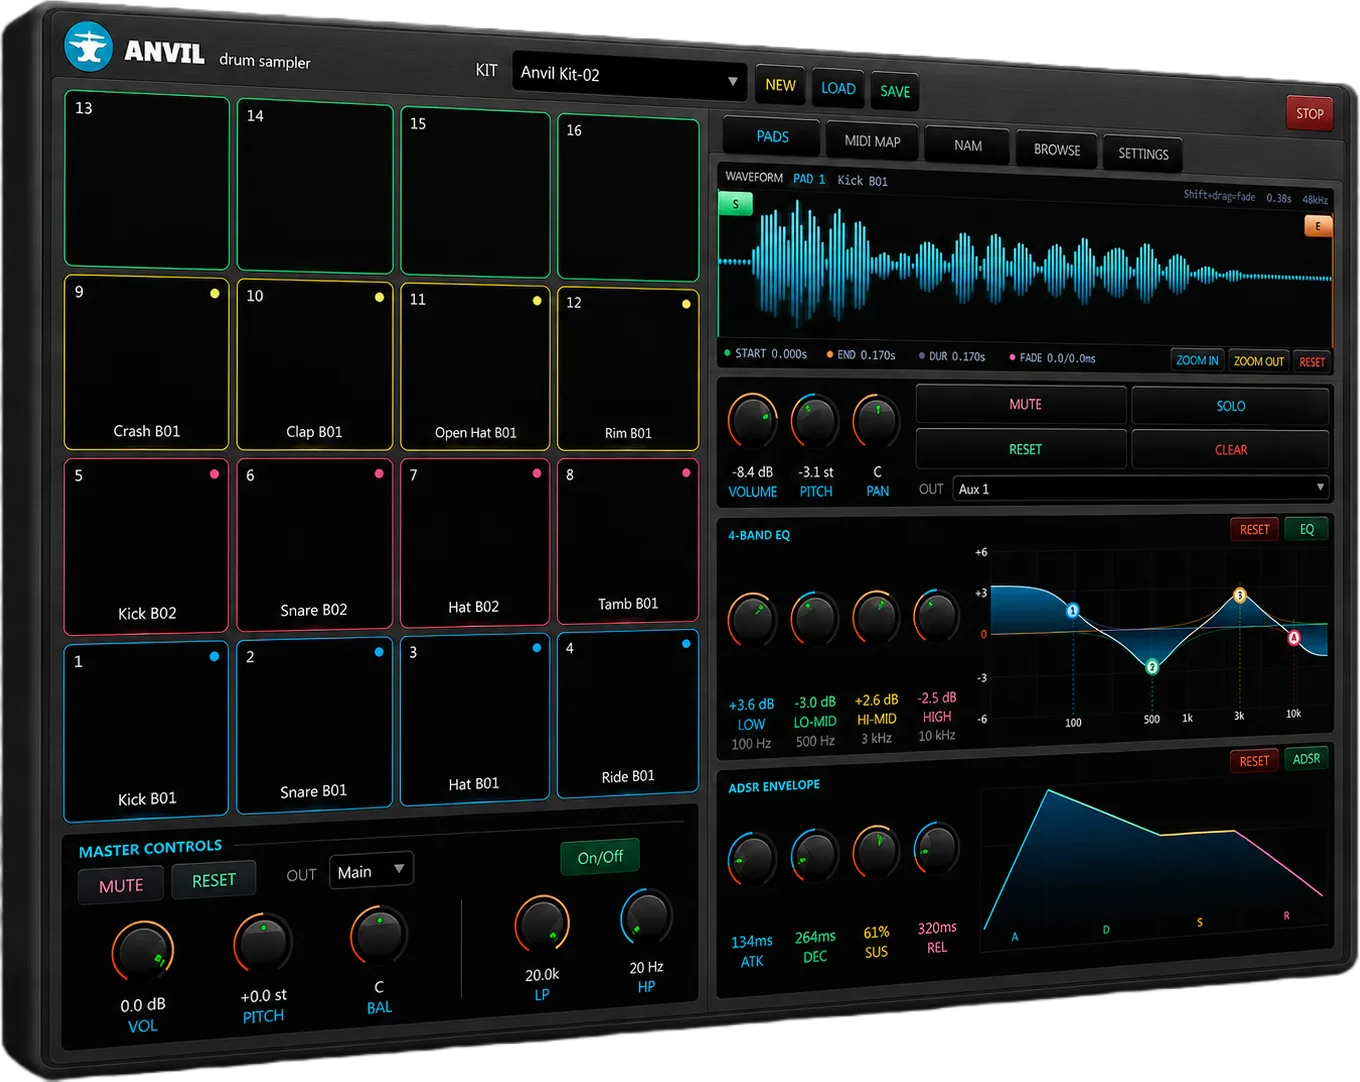Screen dimensions: 1360x1082
Task: Toggle master MUTE in Master Controls
Action: 121,885
